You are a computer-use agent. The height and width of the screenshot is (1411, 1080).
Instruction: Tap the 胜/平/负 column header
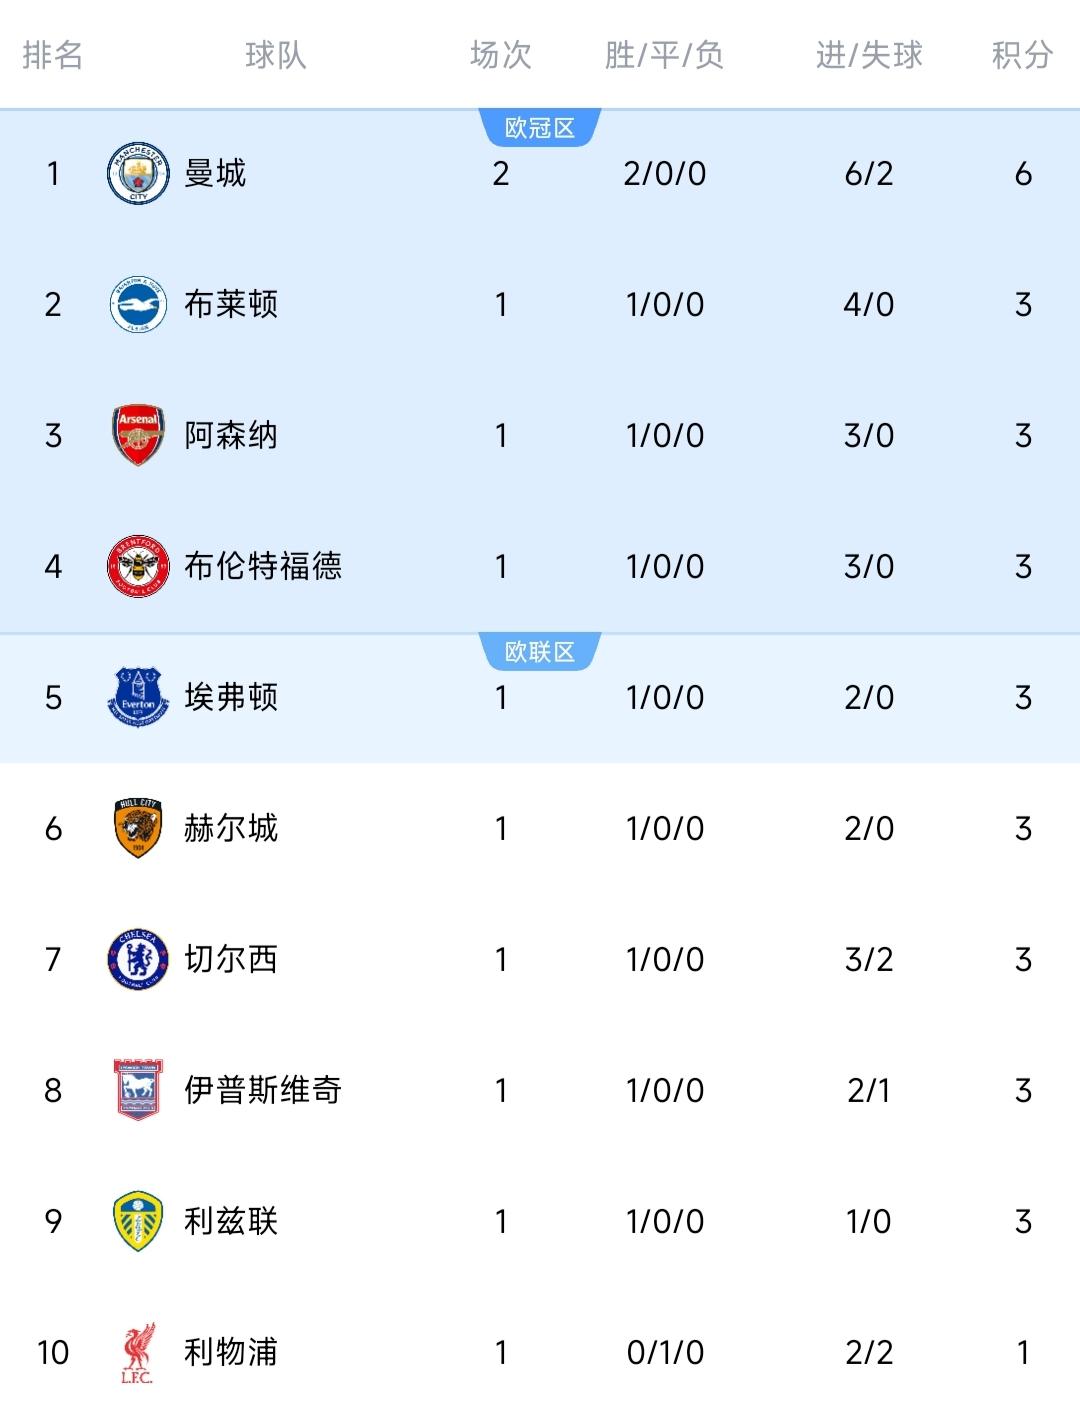click(664, 54)
